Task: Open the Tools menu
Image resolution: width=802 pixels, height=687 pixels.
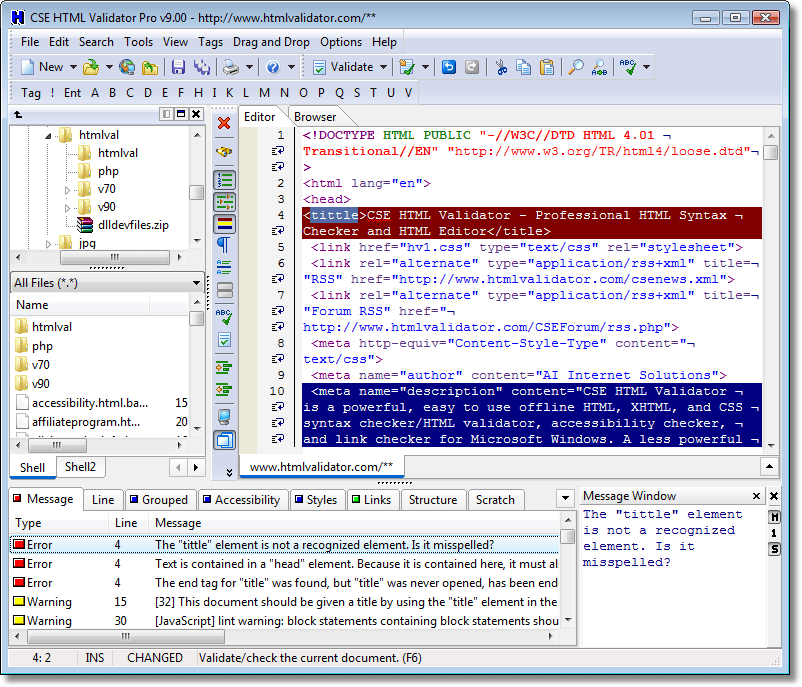Action: (139, 42)
